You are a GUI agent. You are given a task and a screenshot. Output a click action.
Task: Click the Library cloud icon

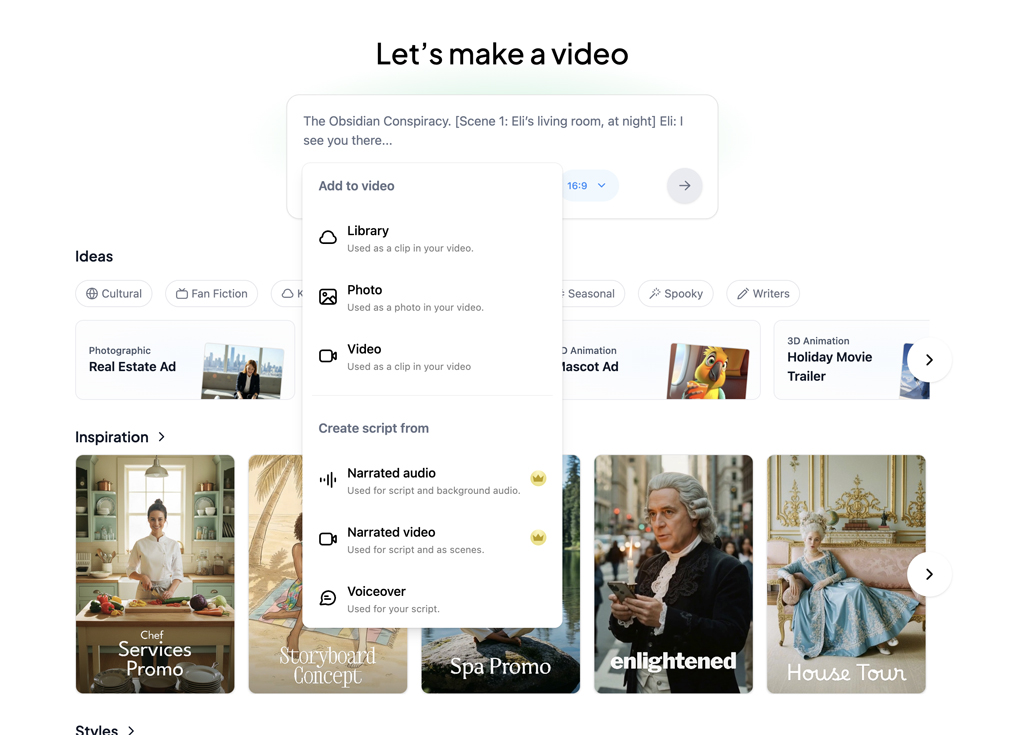(x=328, y=238)
